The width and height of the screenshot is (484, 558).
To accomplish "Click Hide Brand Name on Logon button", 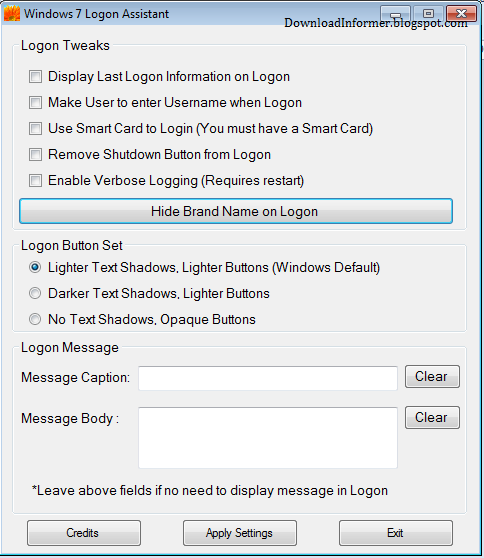I will (x=236, y=211).
